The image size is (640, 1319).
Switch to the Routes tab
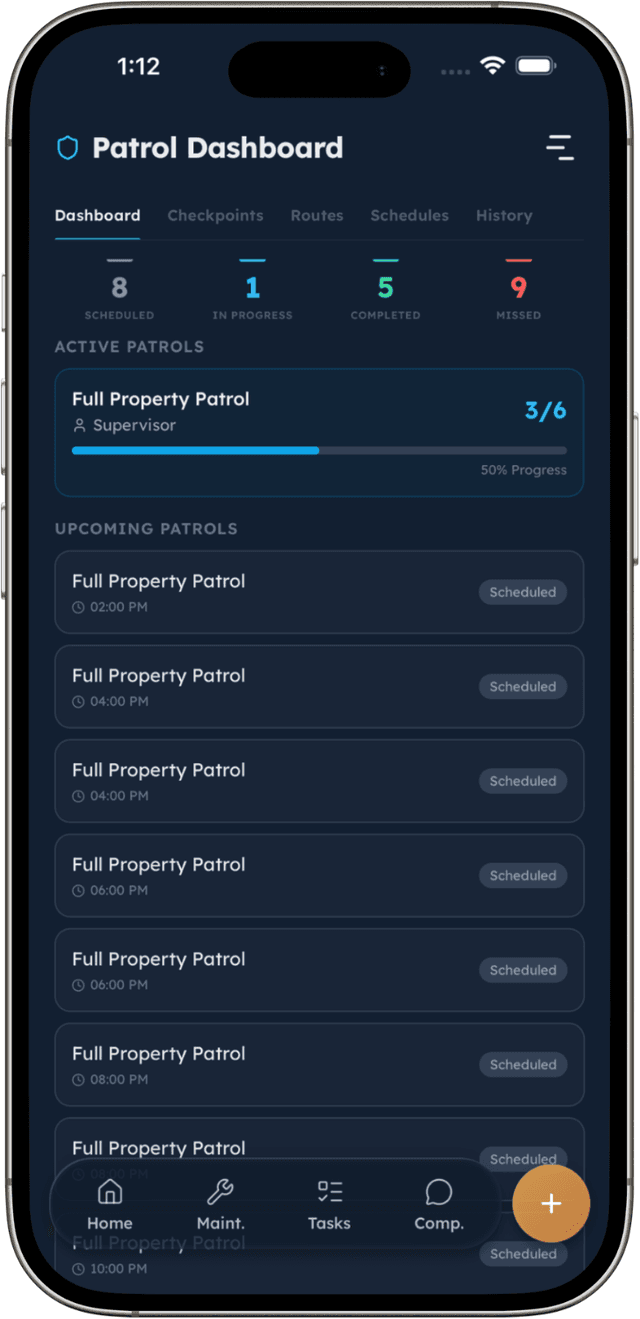(x=317, y=215)
